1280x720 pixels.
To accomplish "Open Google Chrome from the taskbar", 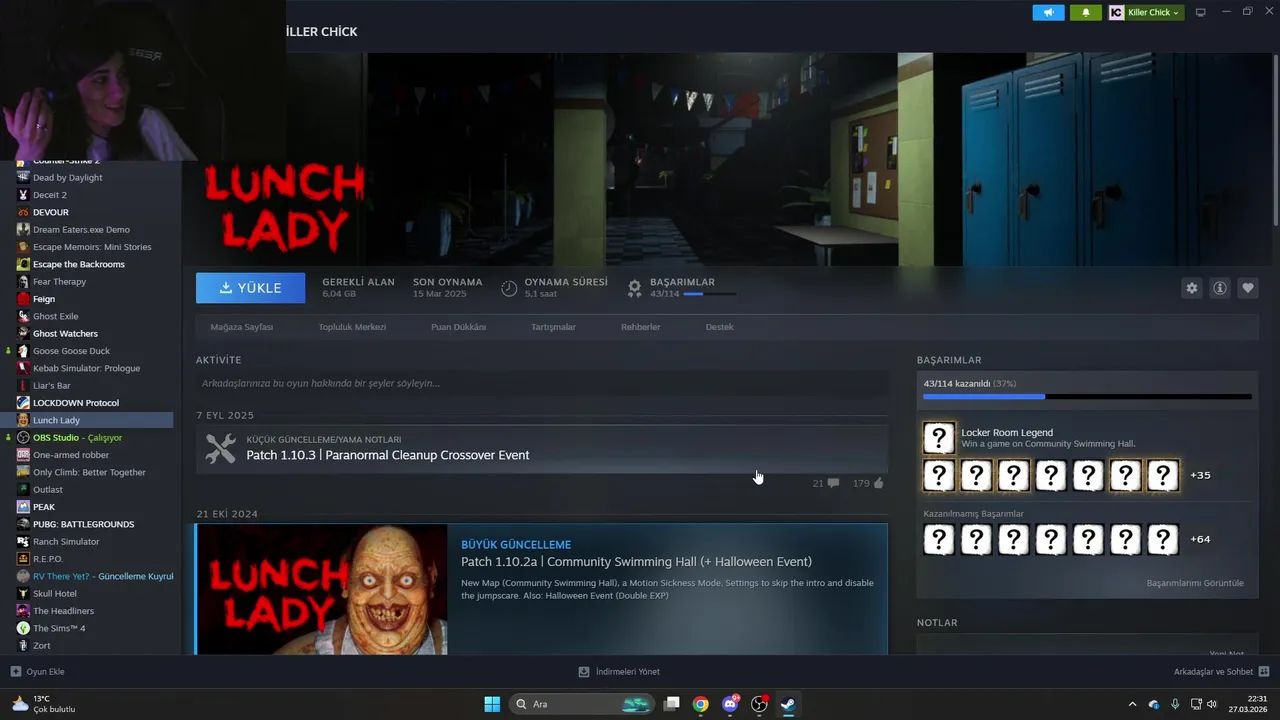I will coord(701,704).
